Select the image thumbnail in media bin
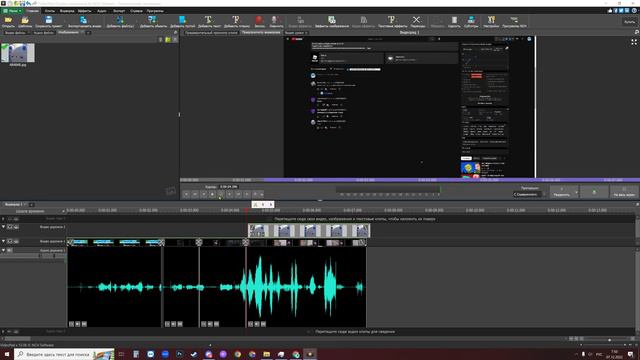 click(18, 53)
